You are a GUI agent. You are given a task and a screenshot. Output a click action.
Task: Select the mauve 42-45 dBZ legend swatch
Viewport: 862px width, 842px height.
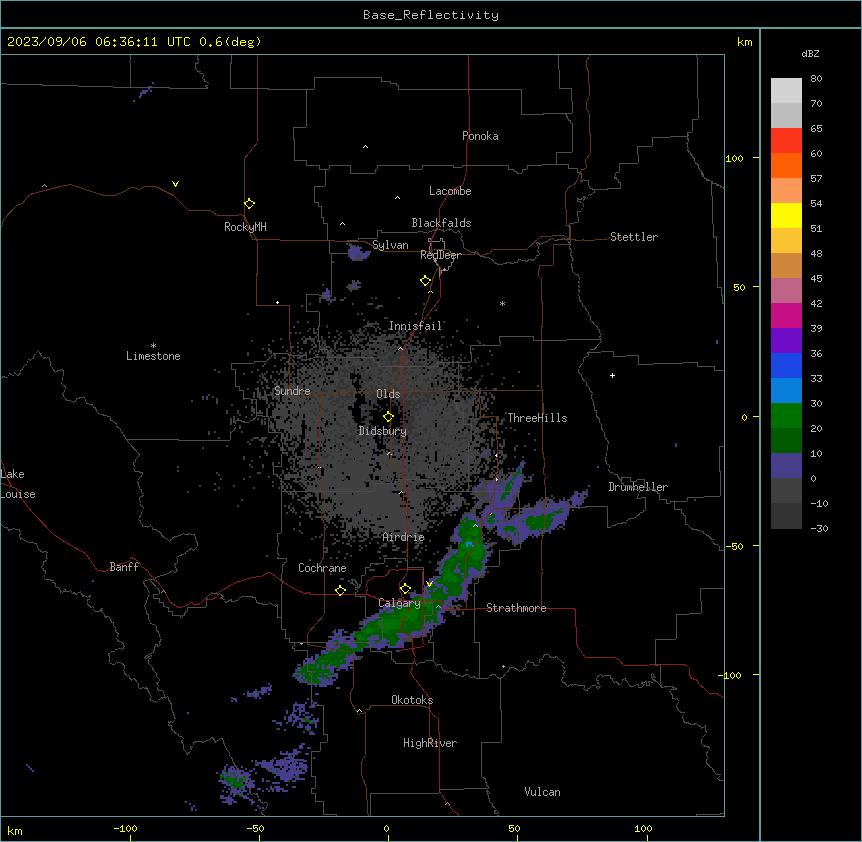coord(786,291)
